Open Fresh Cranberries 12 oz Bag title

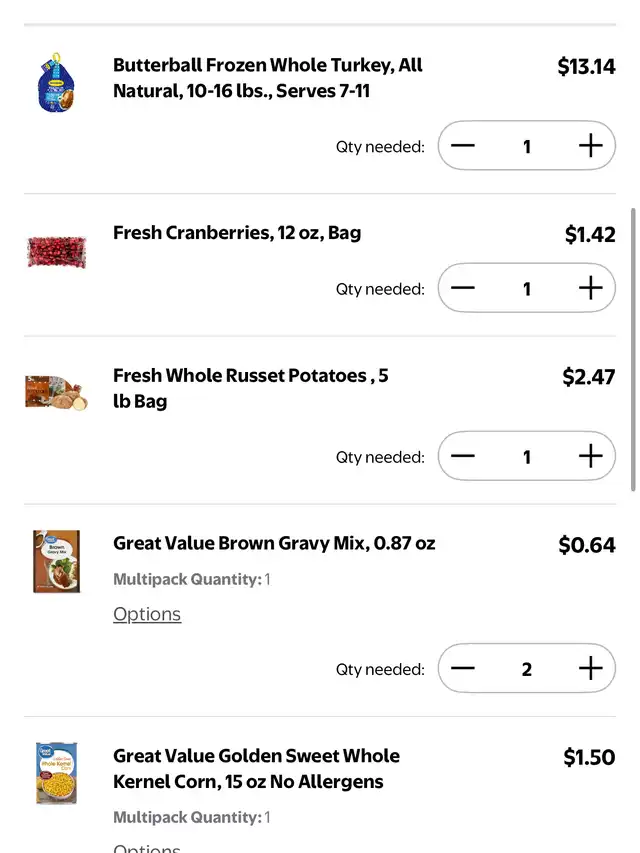237,233
